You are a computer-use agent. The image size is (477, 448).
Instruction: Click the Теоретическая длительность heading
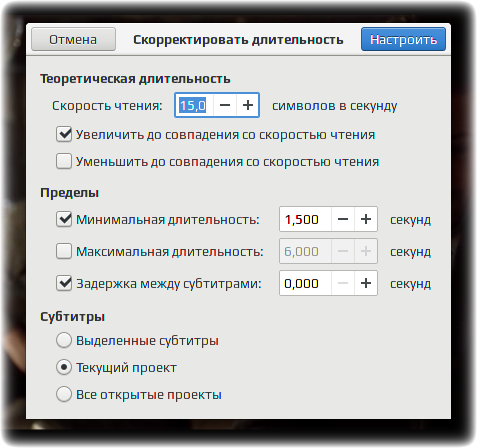point(135,79)
